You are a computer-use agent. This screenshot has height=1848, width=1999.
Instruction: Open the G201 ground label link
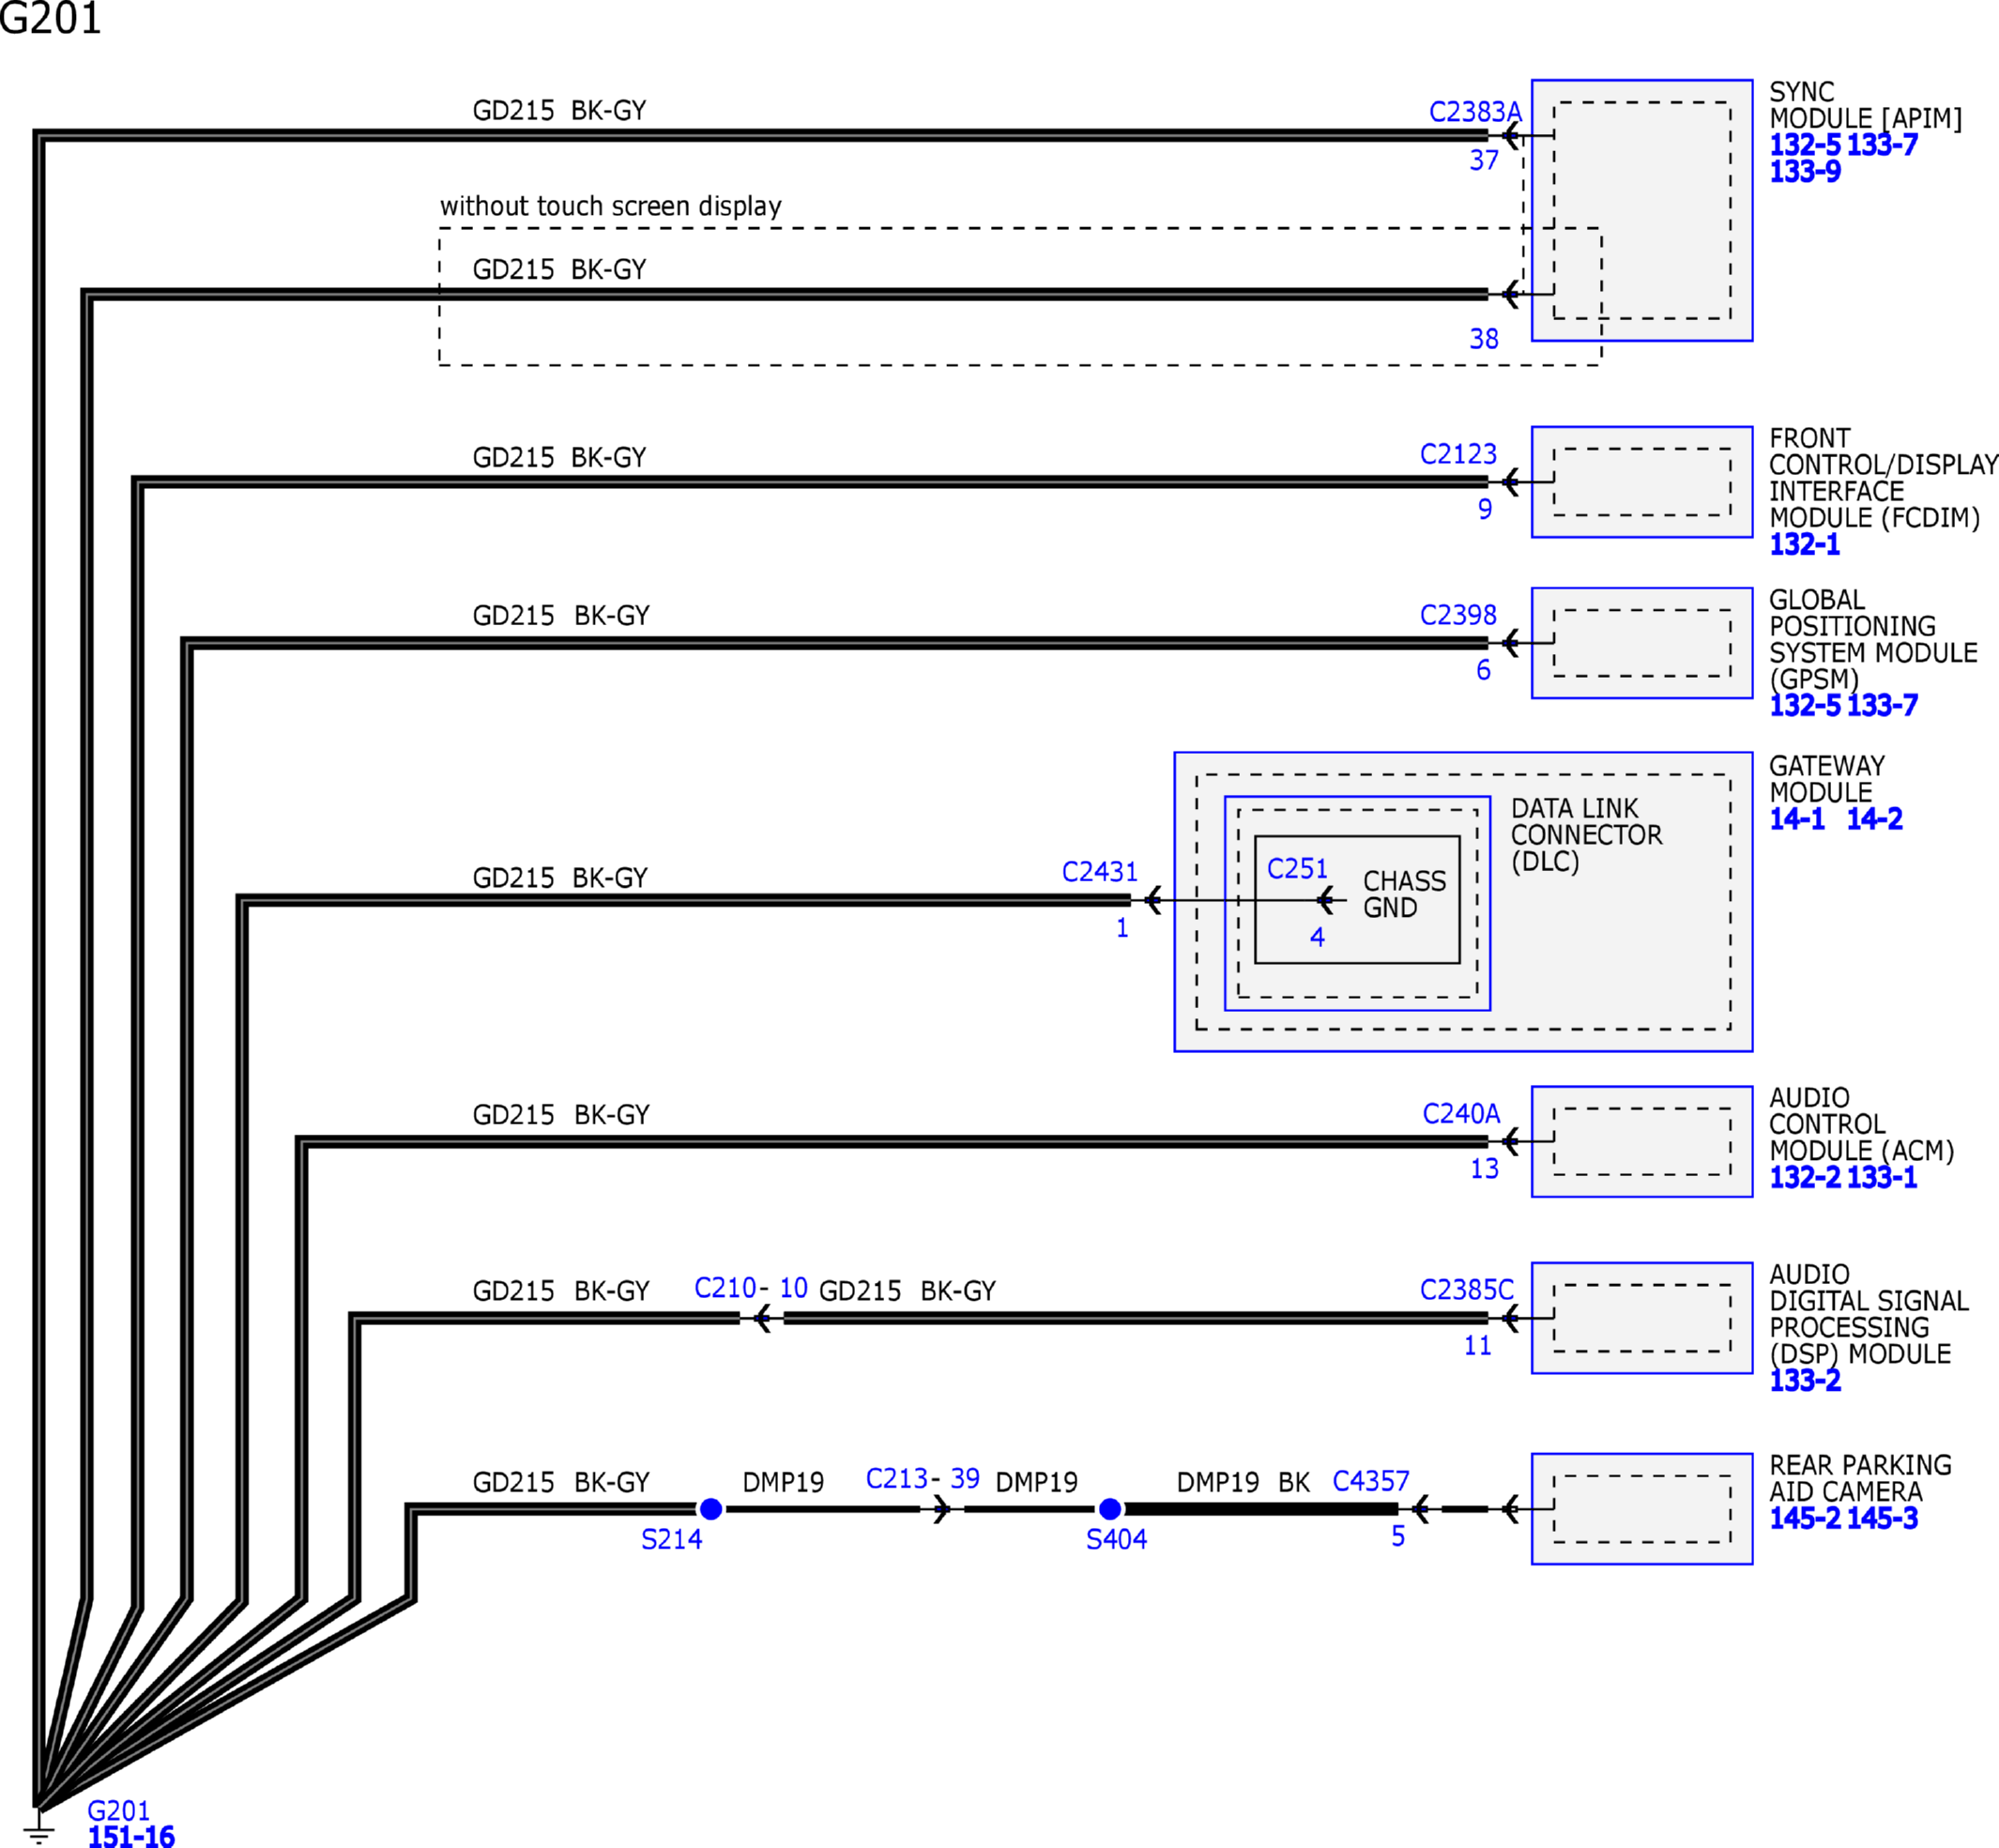coord(118,1810)
